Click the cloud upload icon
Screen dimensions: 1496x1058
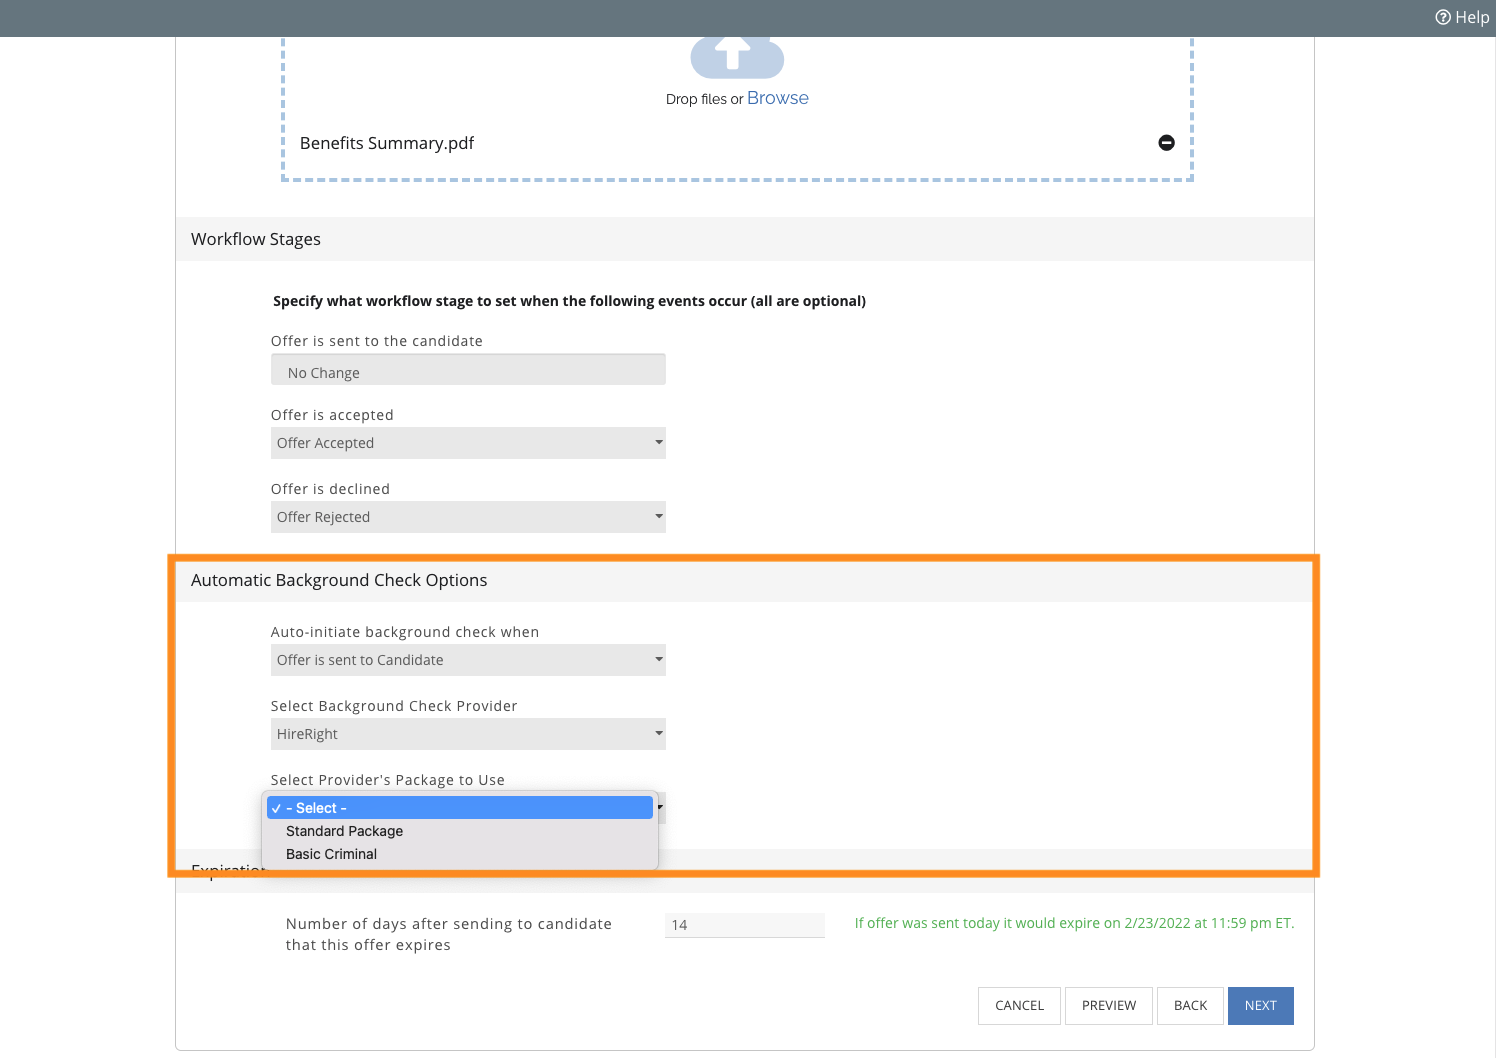tap(736, 56)
